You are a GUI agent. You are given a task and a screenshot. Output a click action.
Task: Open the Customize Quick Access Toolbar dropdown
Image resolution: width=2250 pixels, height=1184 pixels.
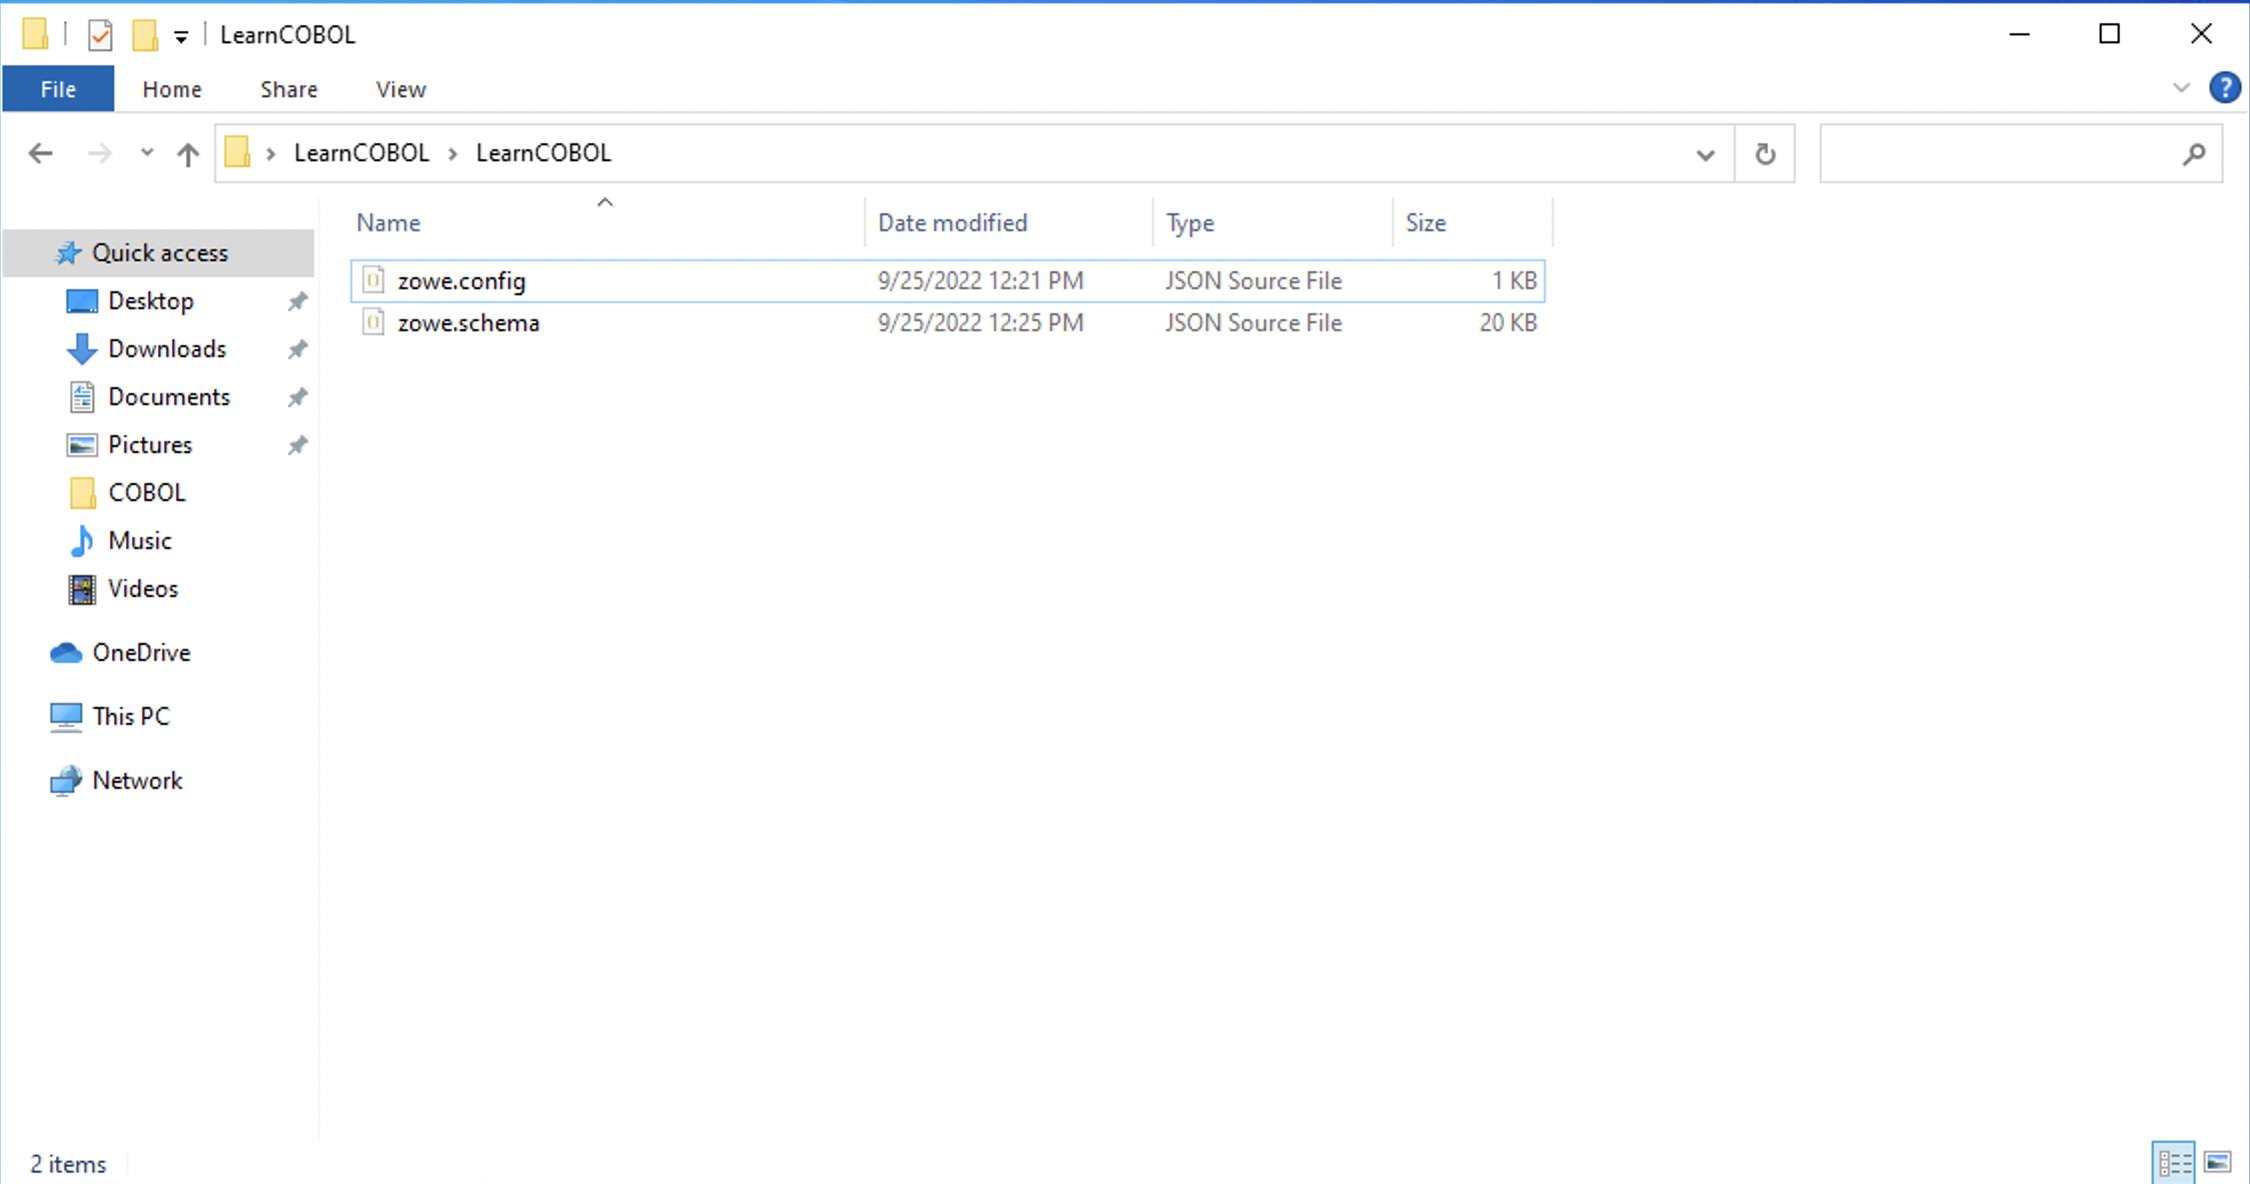tap(181, 37)
